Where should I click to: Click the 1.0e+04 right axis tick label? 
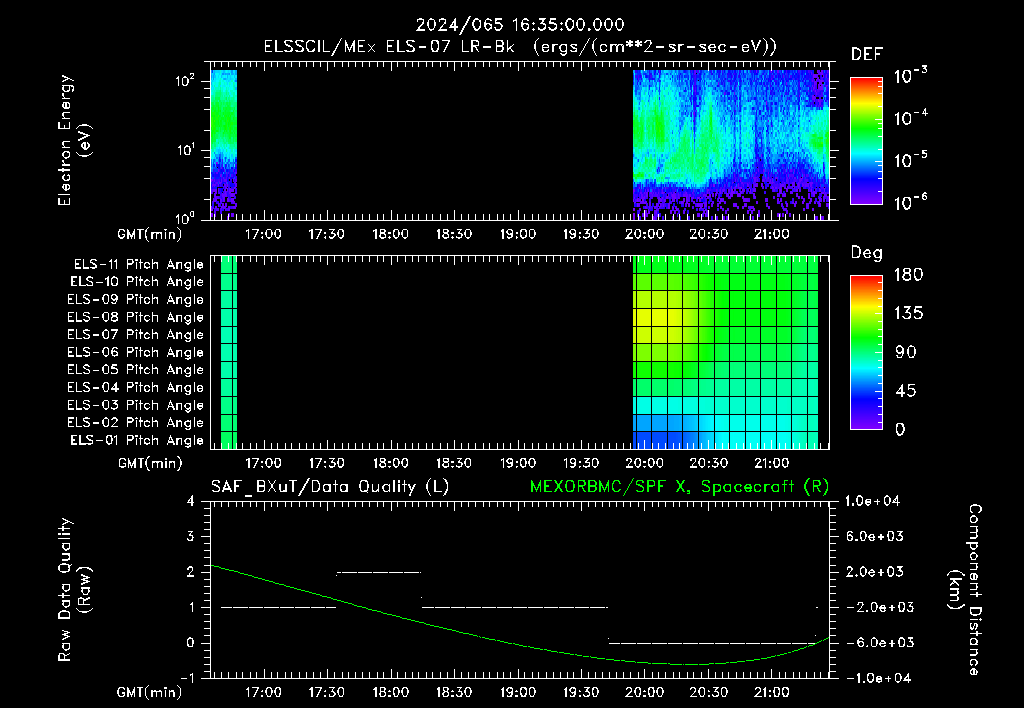[872, 502]
